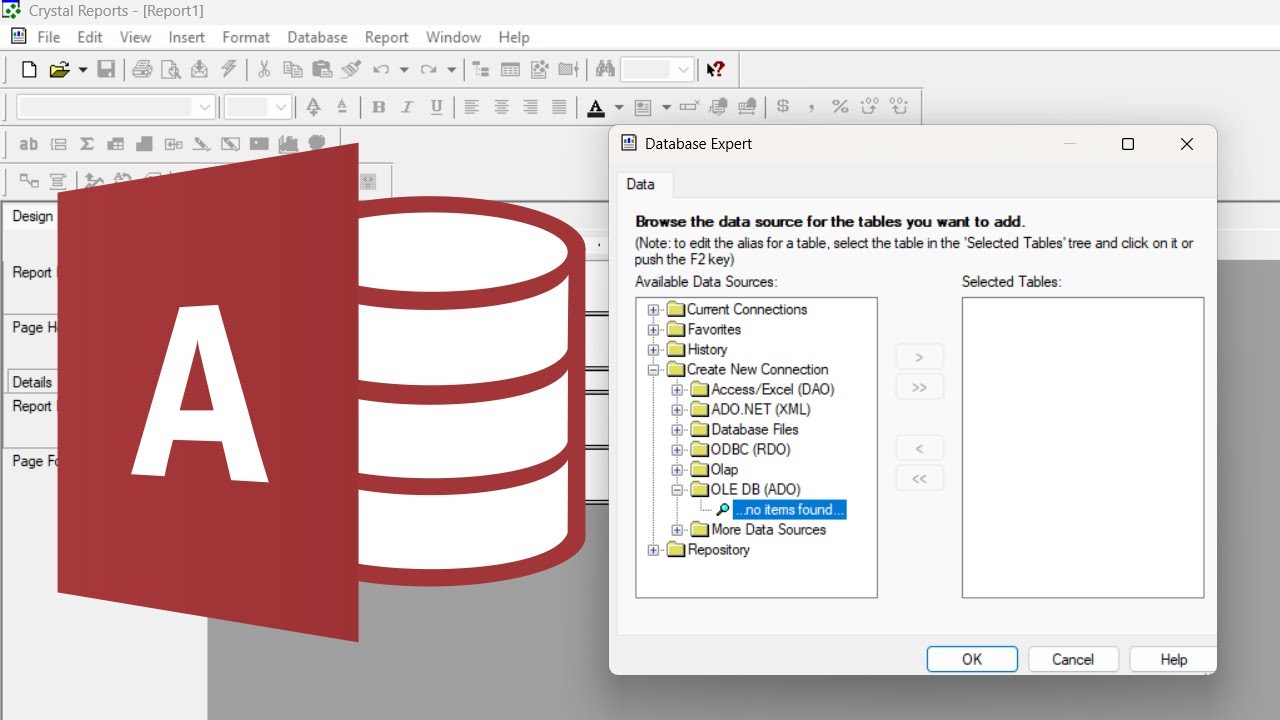
Task: Click the single > add table button
Action: [x=919, y=357]
